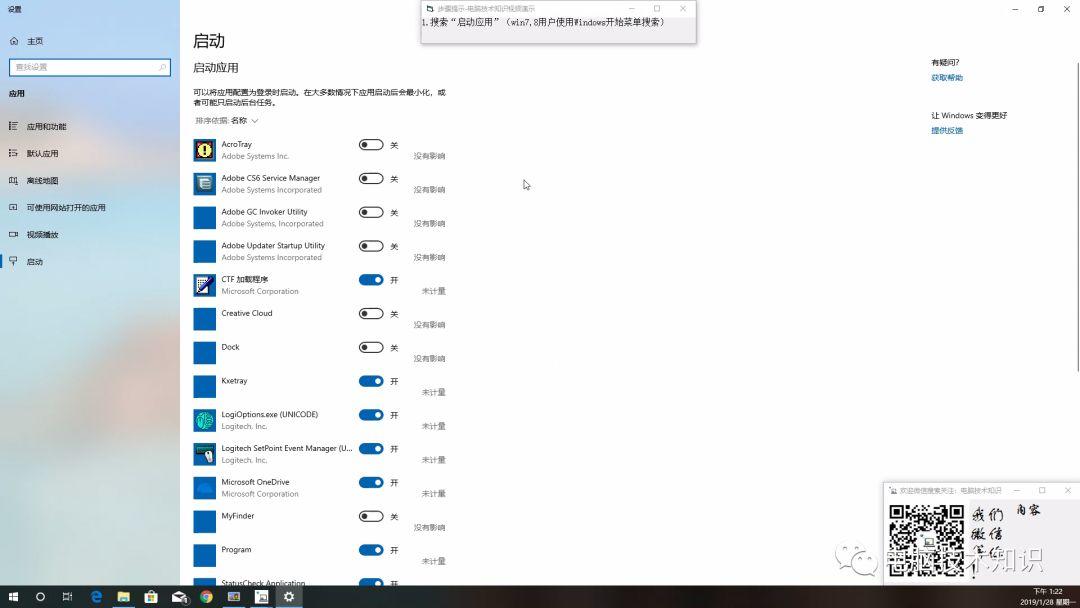Click the 启动应用 heading text

(216, 67)
